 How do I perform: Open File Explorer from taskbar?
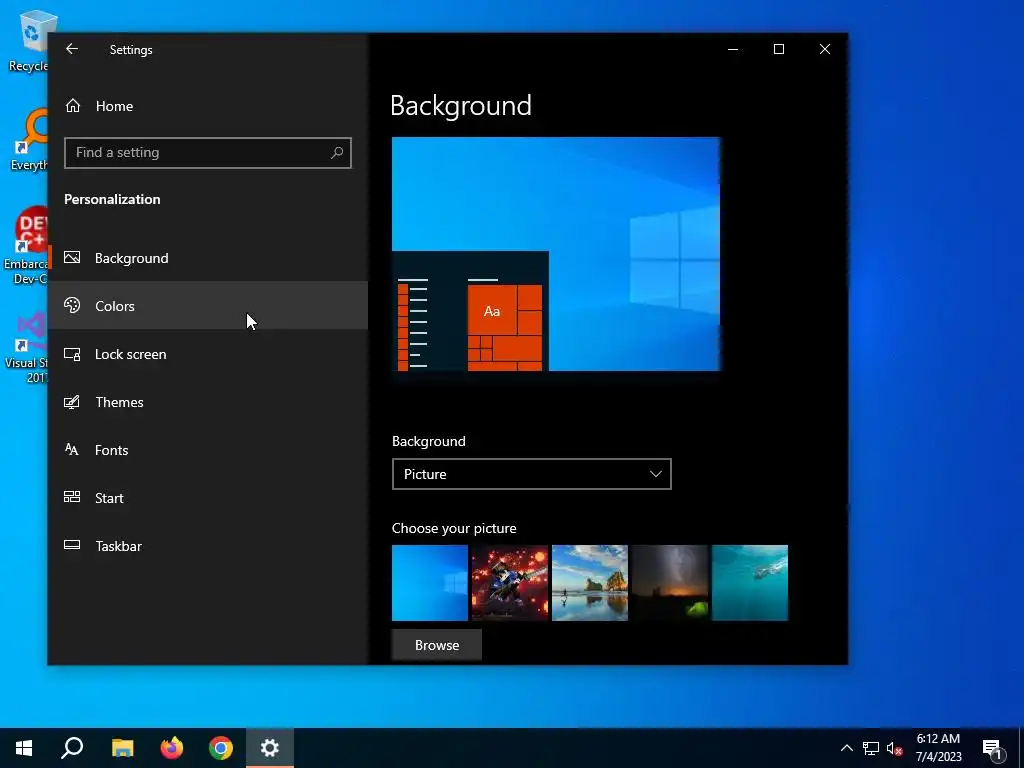click(x=122, y=748)
